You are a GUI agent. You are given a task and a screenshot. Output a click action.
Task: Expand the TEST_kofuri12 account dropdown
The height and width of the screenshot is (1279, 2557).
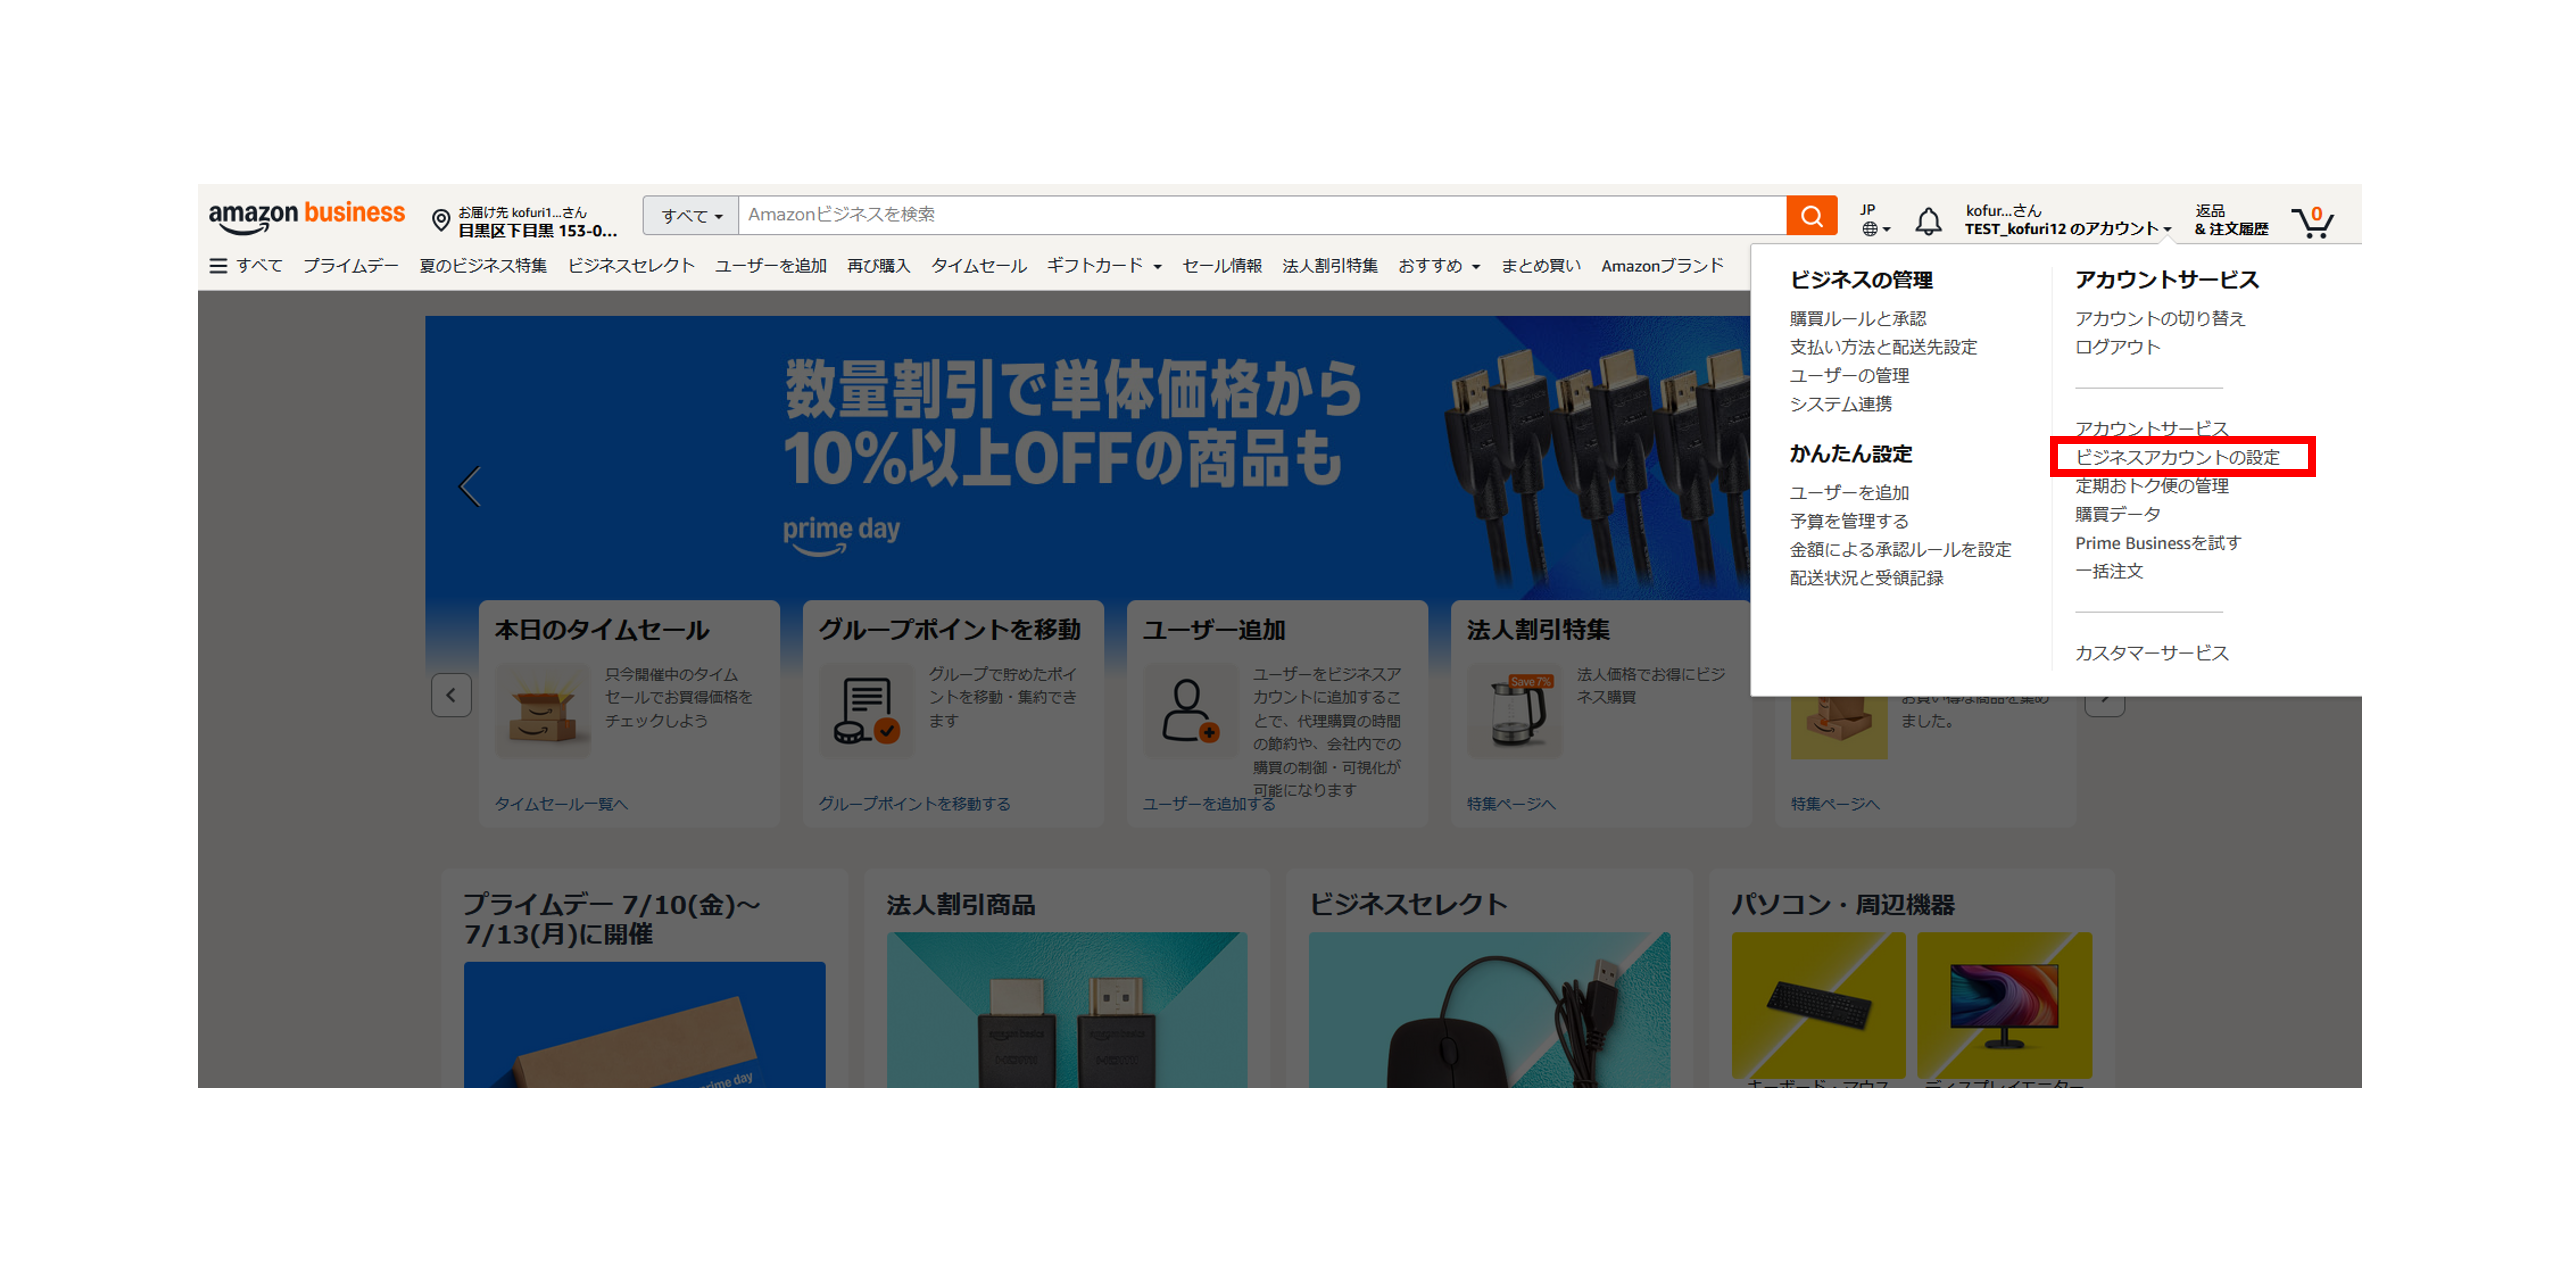2067,229
